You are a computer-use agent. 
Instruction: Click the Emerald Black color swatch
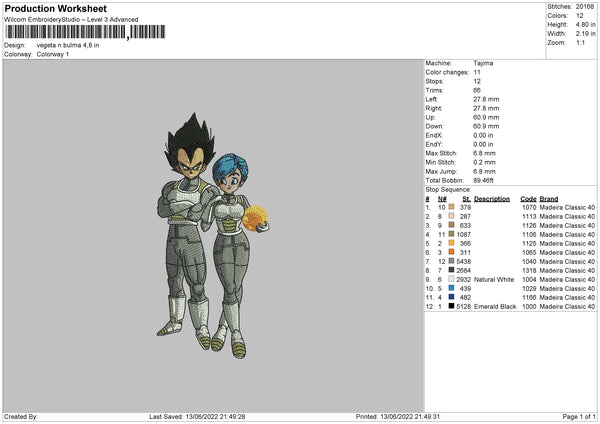pyautogui.click(x=452, y=306)
